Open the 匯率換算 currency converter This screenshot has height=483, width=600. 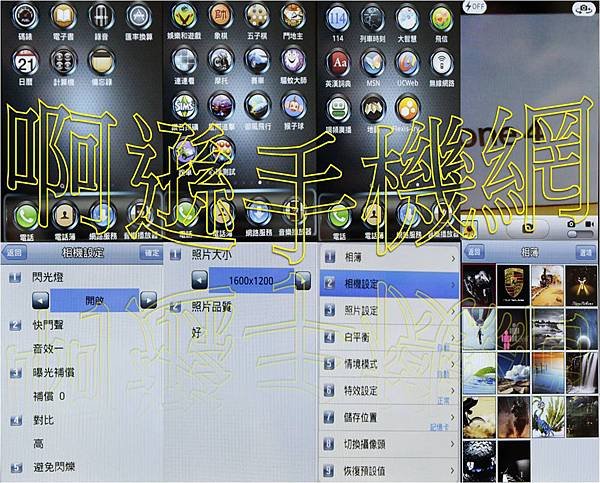137,17
